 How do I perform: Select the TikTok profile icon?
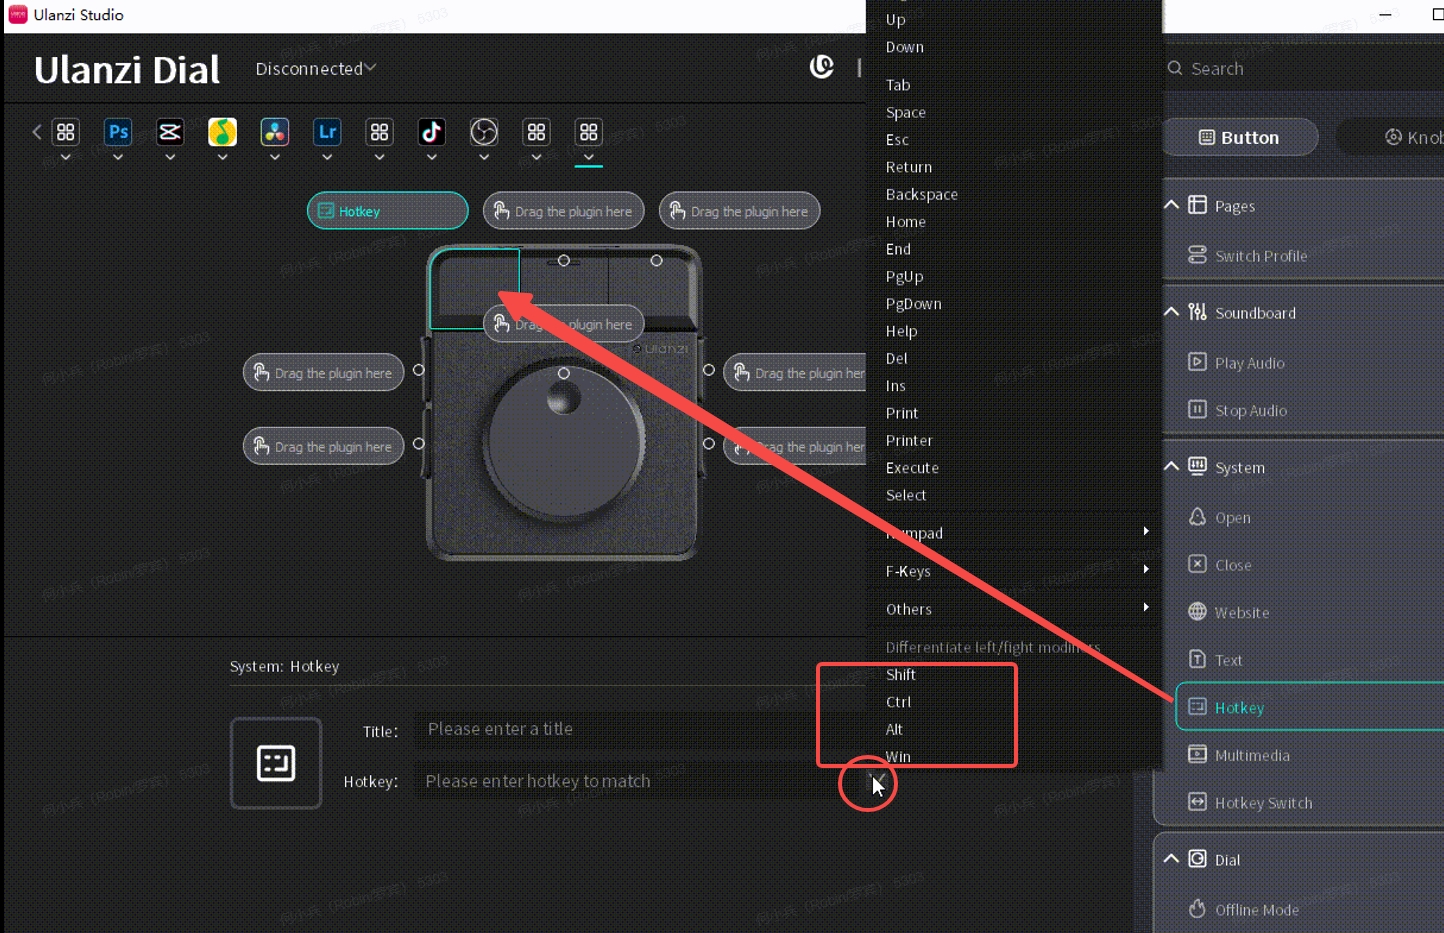[x=431, y=132]
